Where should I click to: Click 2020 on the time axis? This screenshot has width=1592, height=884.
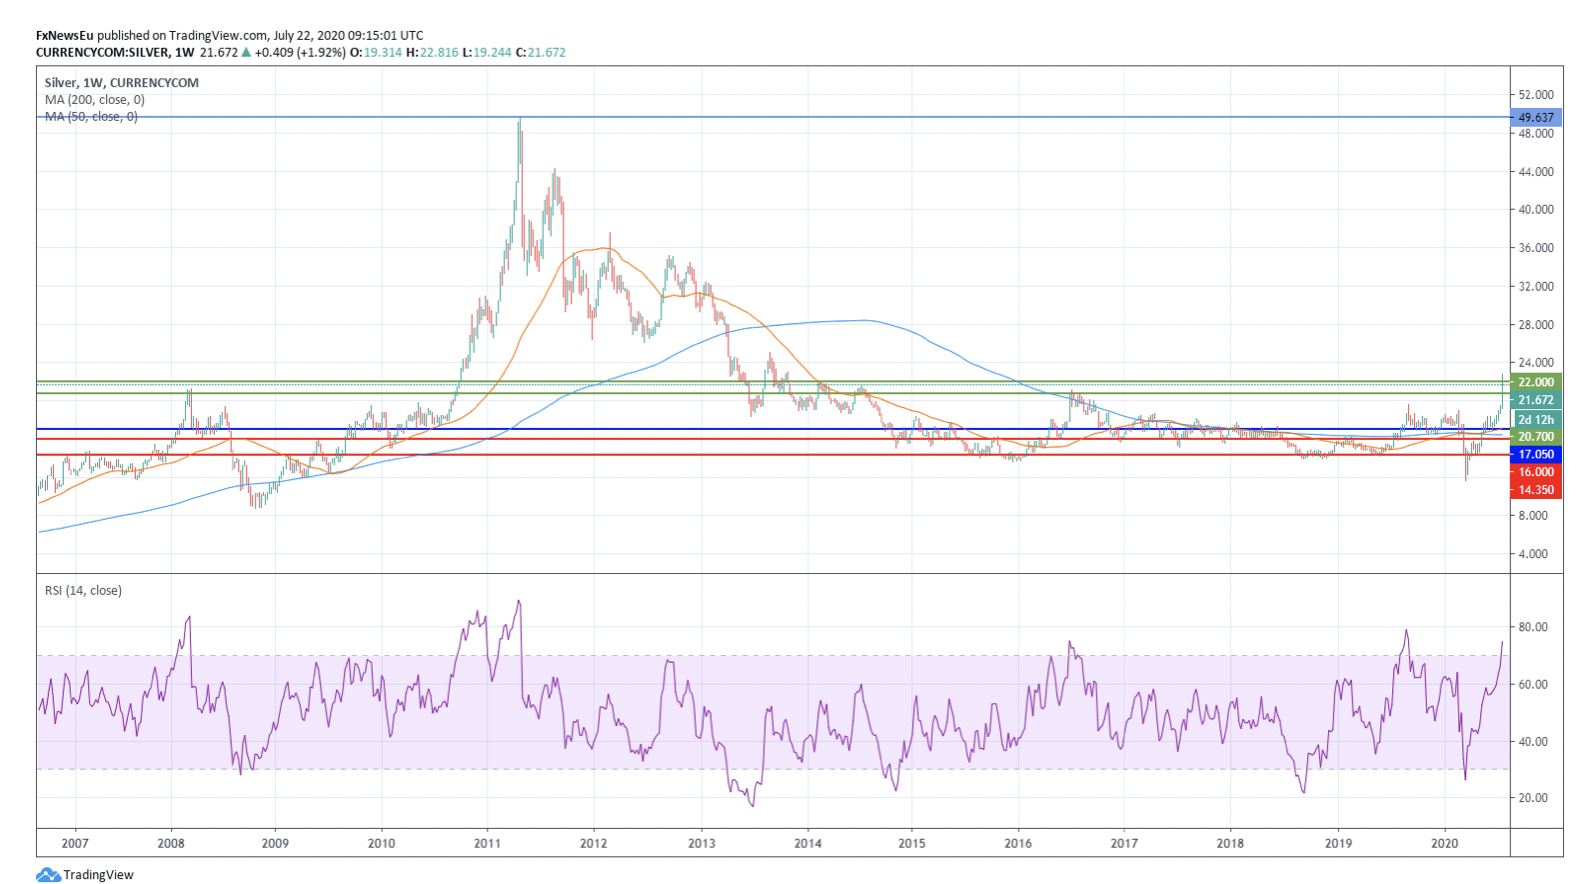[1444, 843]
